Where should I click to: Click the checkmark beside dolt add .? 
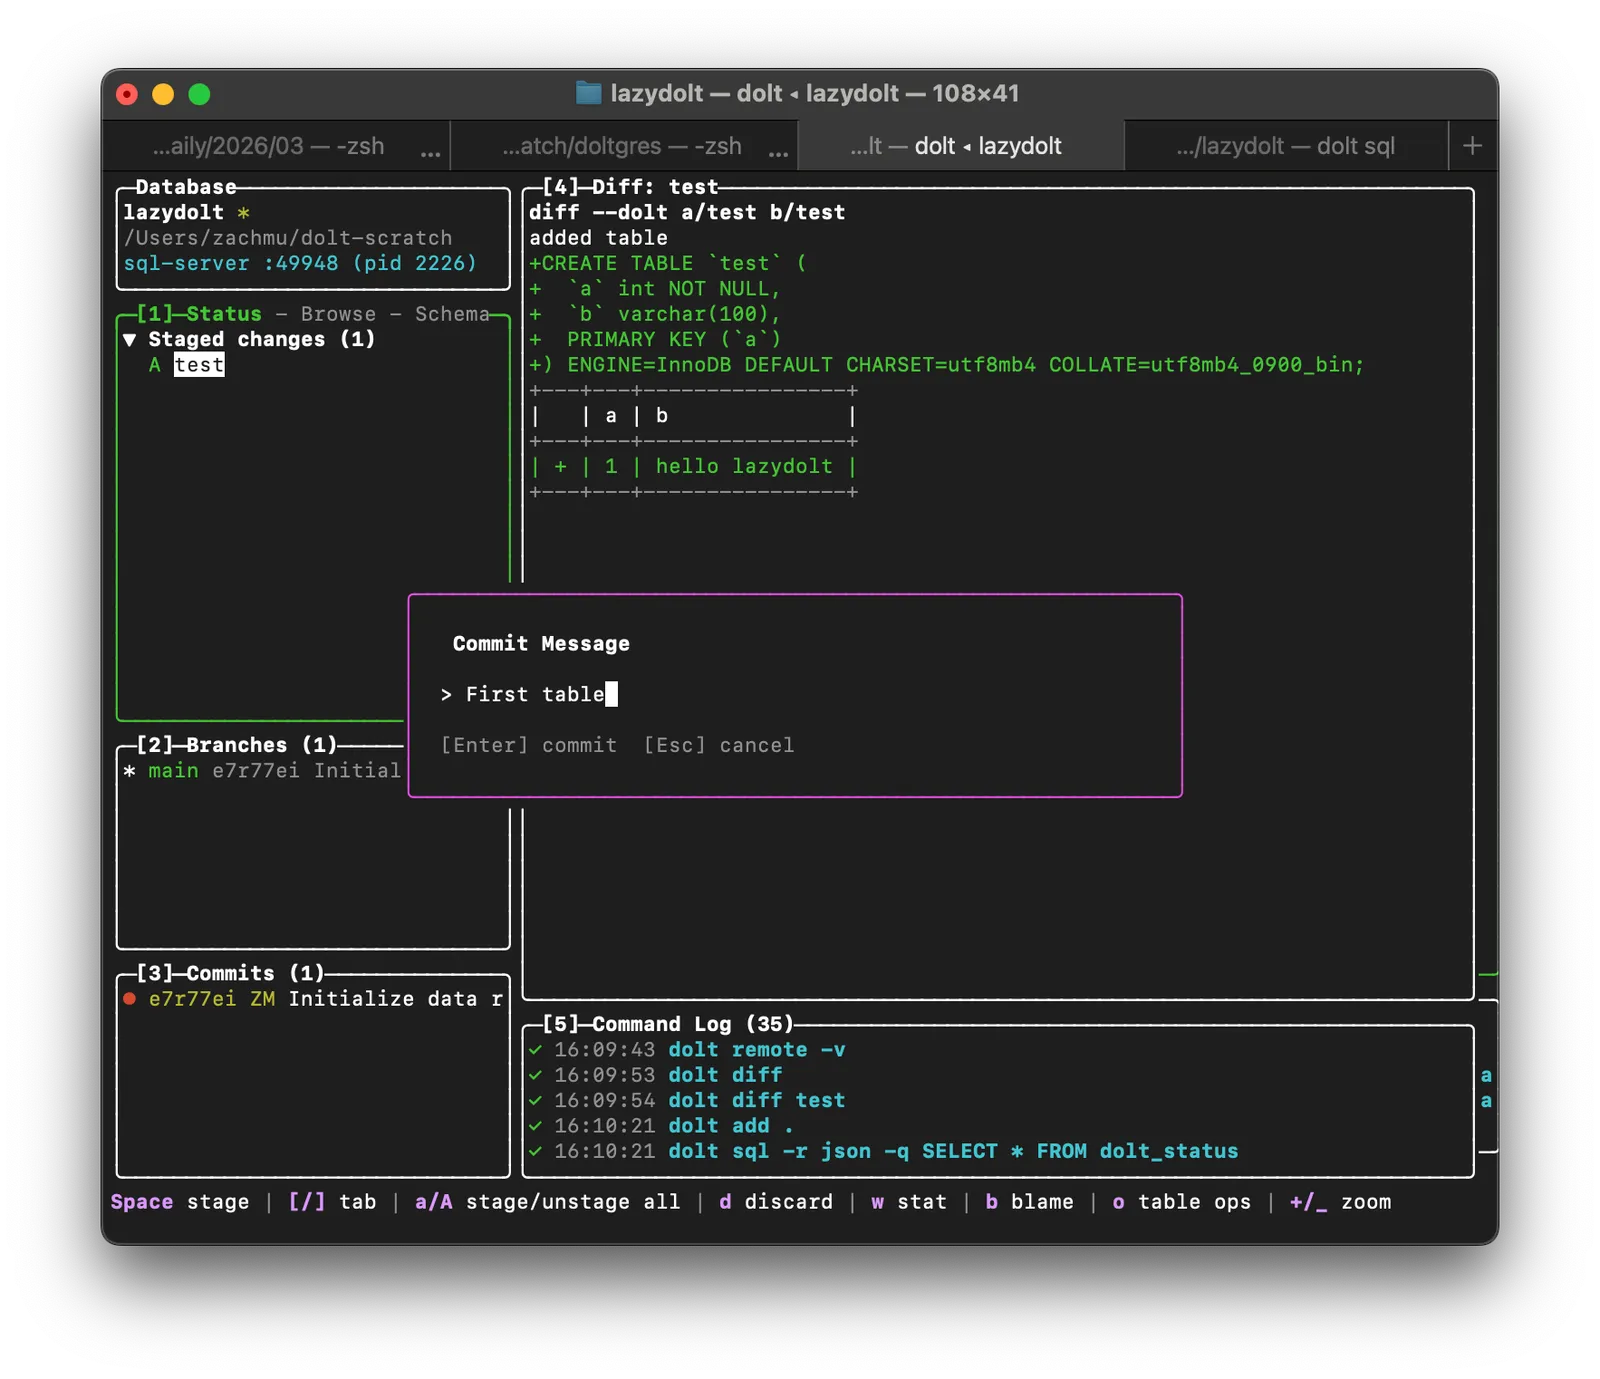tap(536, 1126)
